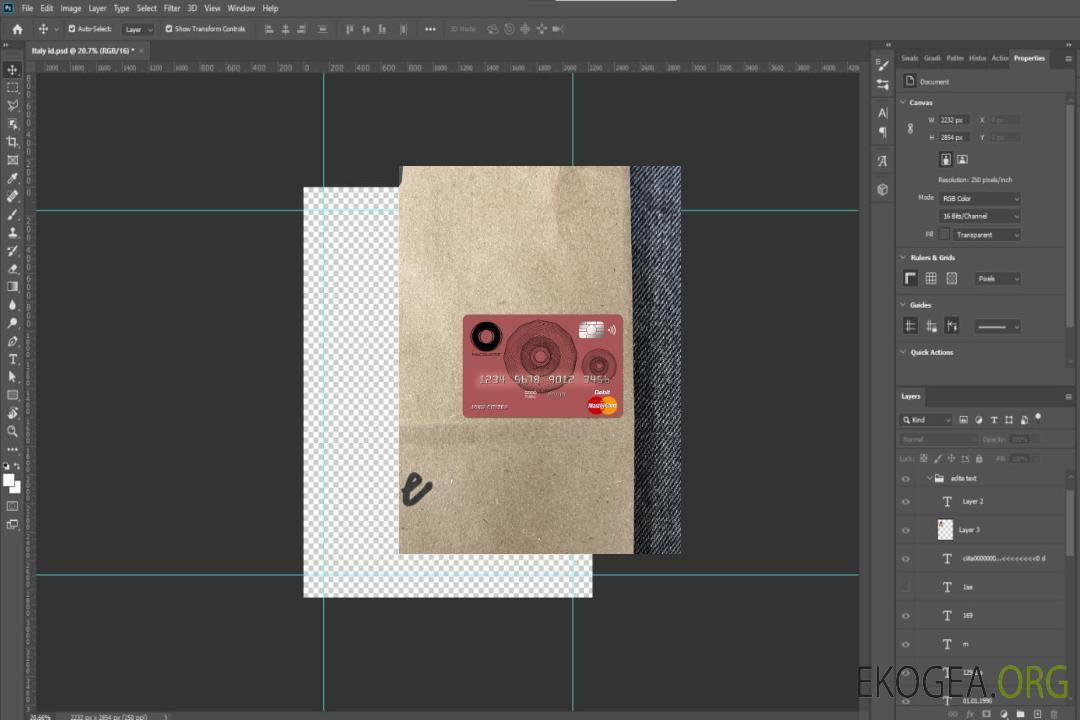This screenshot has height=720, width=1080.
Task: Click the grid icon under Rulers & Grids
Action: (931, 279)
